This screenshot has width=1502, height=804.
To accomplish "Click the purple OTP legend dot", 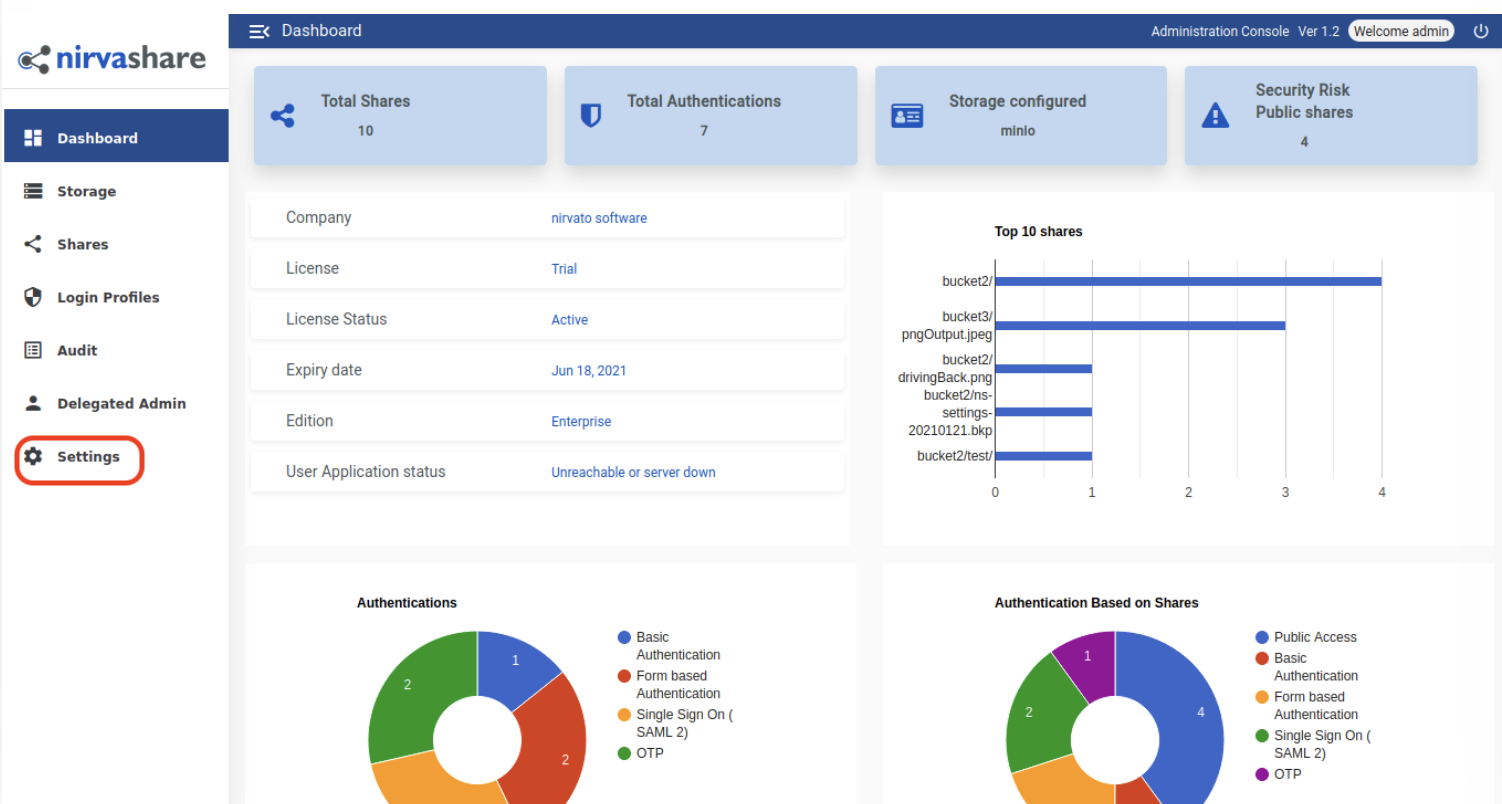I will click(1263, 774).
